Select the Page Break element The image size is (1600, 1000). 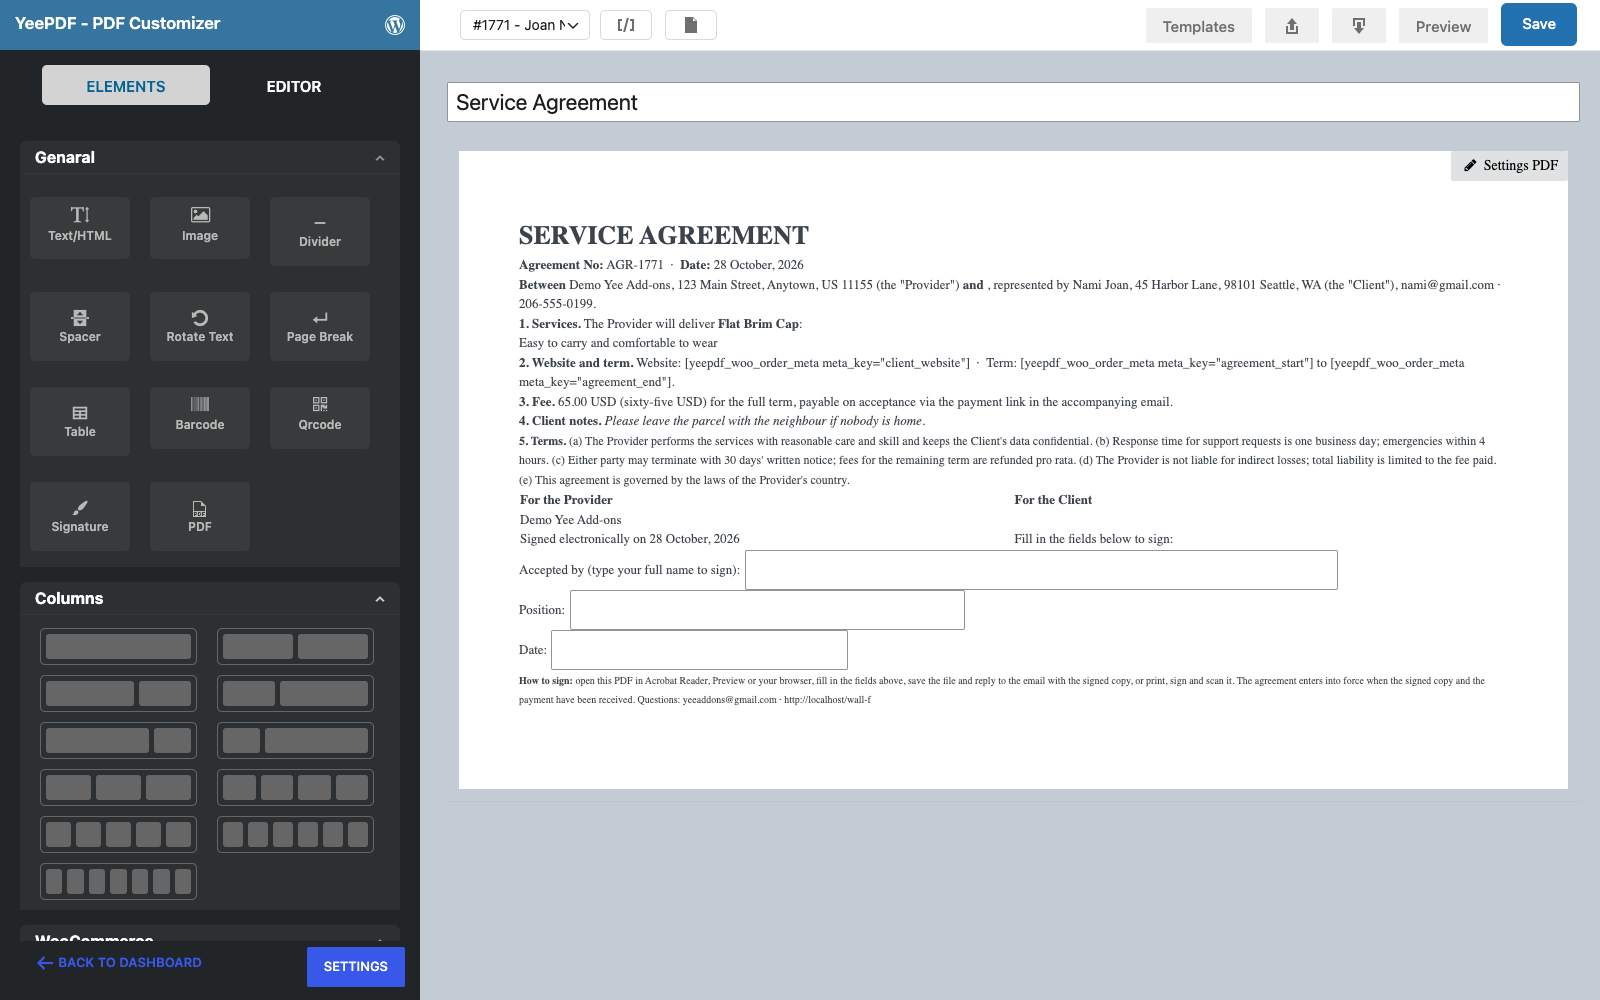click(x=320, y=326)
